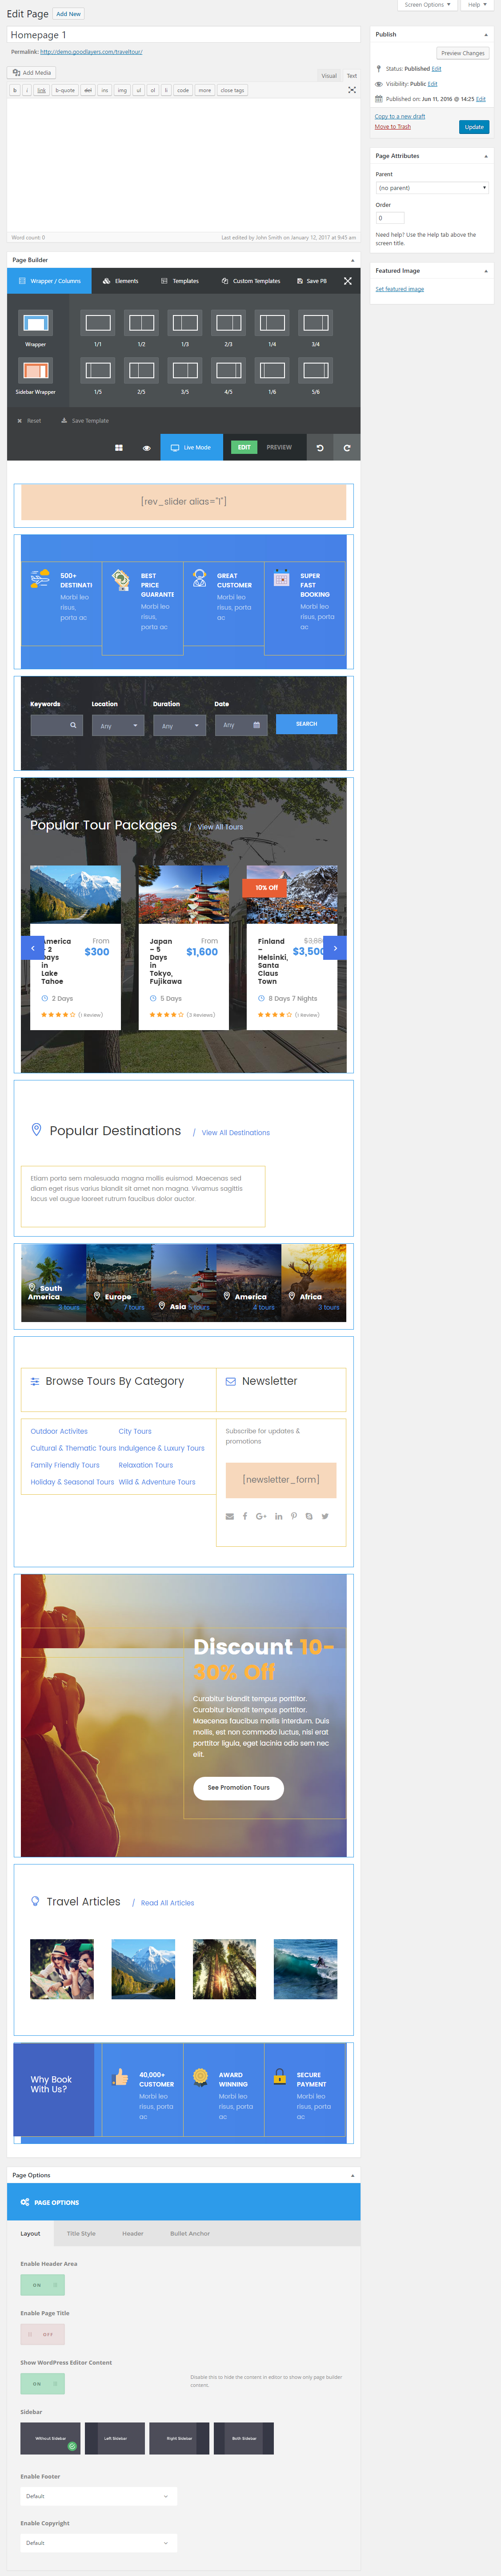
Task: Open the Wrapper / Columns tab
Action: (x=49, y=281)
